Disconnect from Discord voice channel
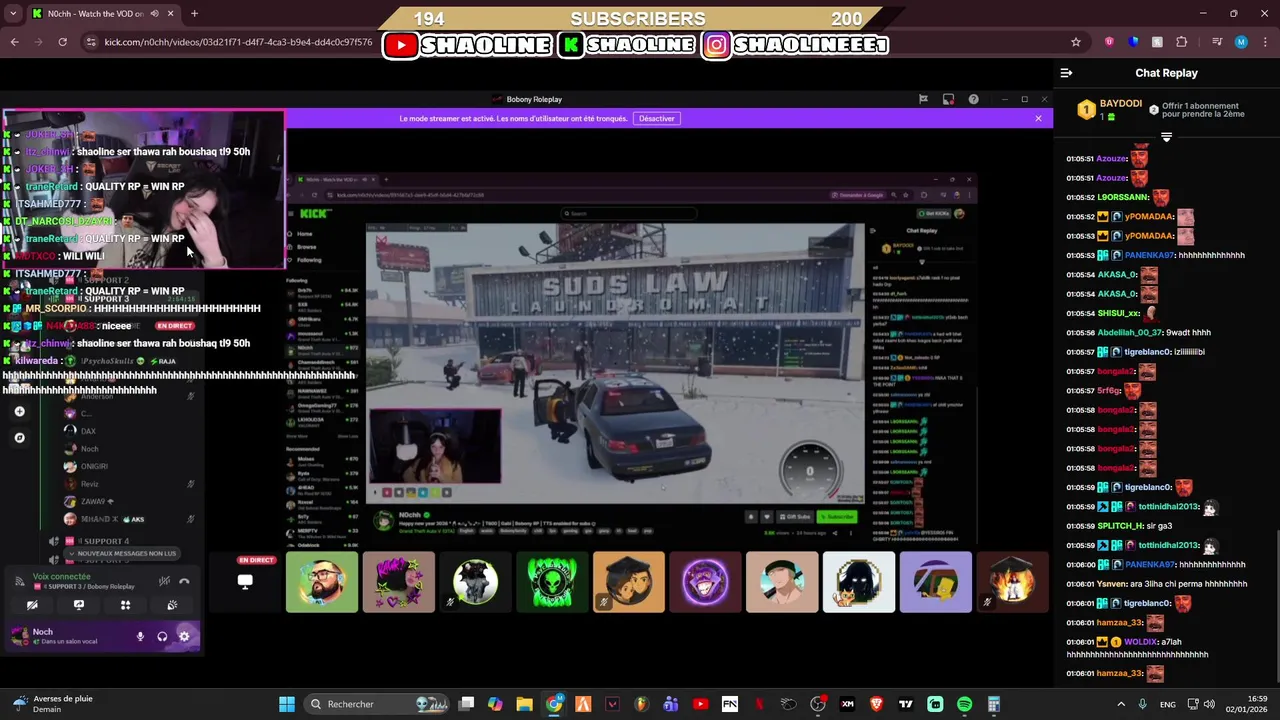This screenshot has height=720, width=1280. 184,581
